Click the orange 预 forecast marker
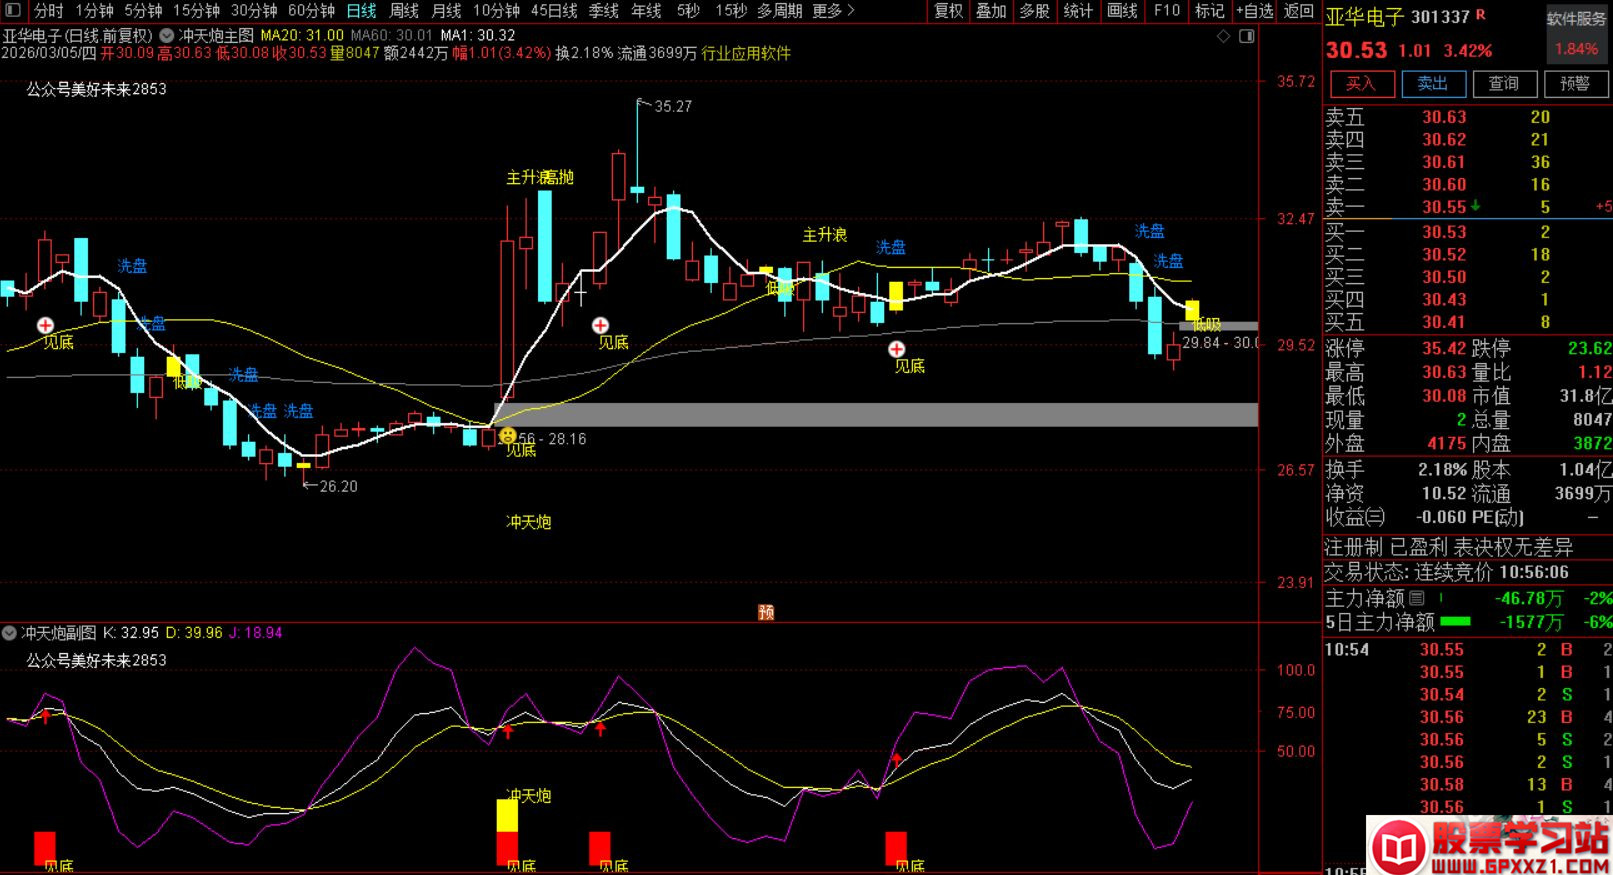Viewport: 1613px width, 875px height. tap(766, 612)
